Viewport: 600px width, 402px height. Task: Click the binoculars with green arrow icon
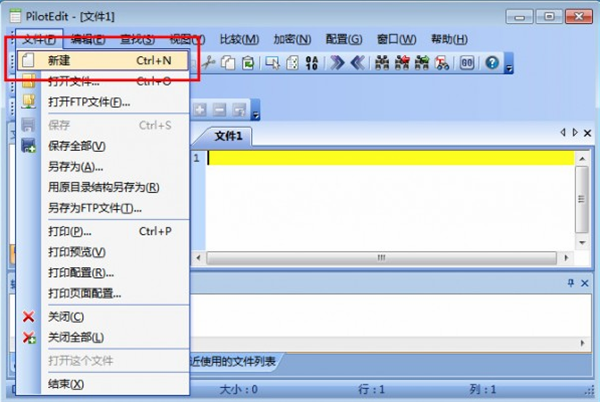point(422,62)
